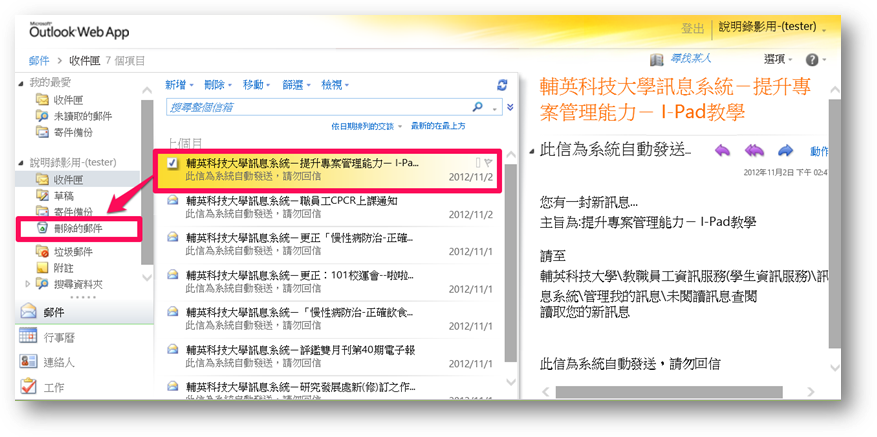Click the 尋找某人 find someone field
877x437 pixels.
point(691,58)
